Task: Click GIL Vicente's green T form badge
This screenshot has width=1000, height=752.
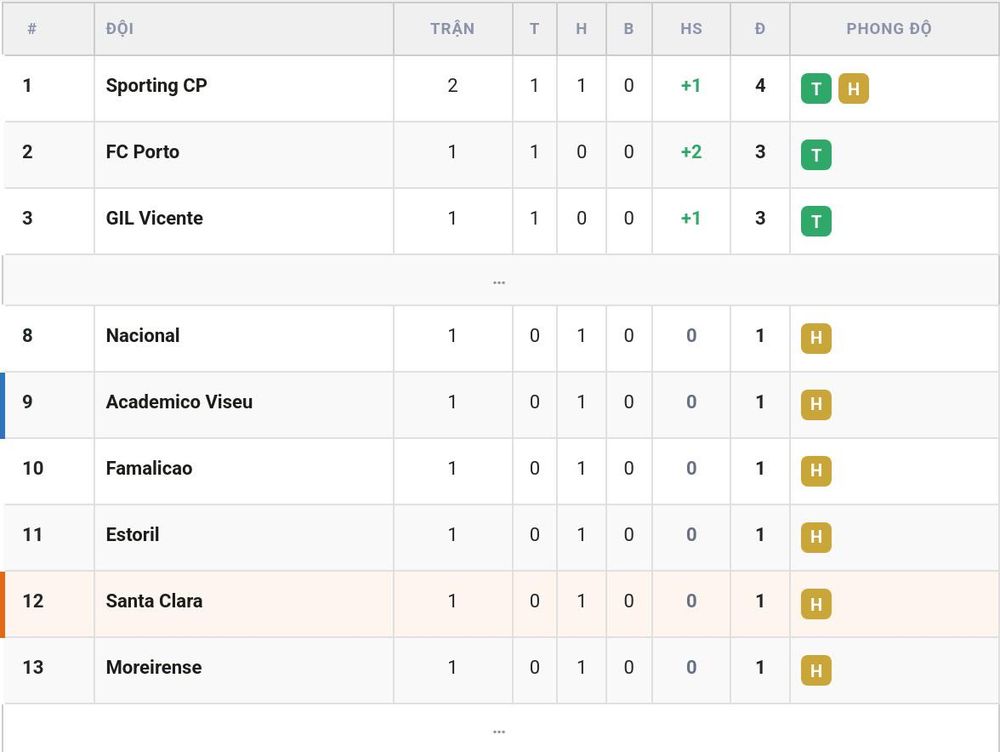Action: pos(816,221)
